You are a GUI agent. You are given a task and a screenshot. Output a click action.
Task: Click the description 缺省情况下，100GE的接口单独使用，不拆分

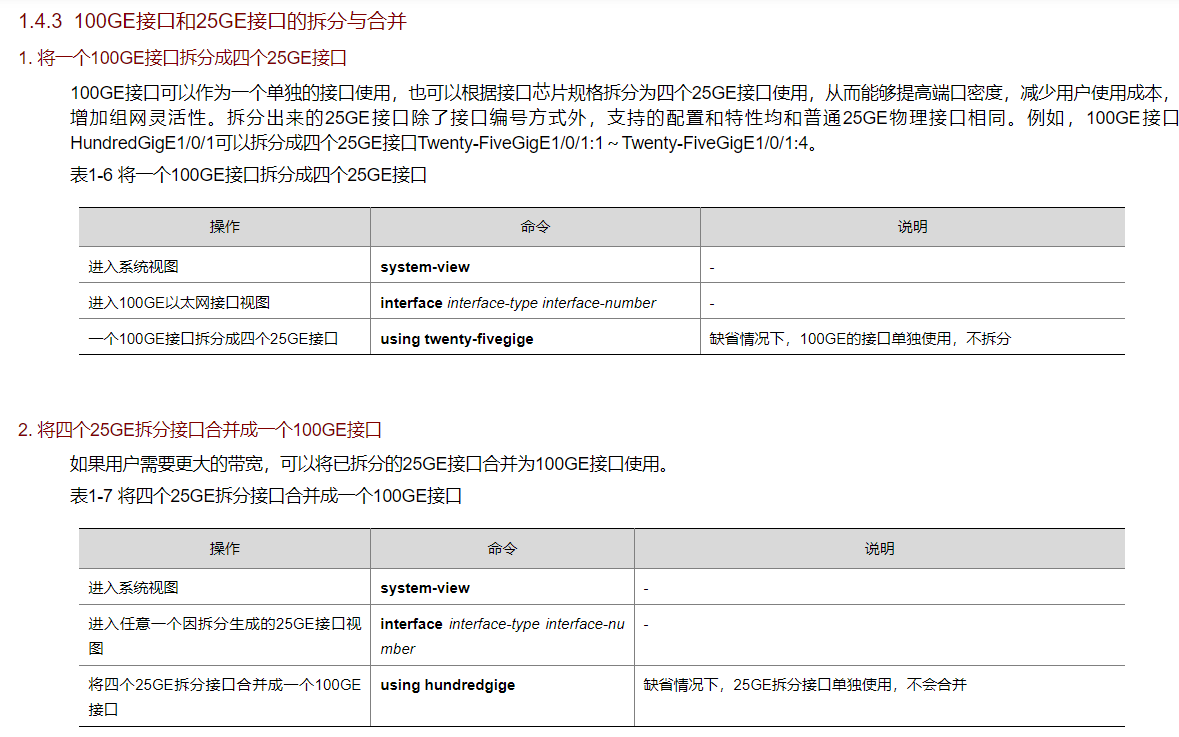pos(860,339)
